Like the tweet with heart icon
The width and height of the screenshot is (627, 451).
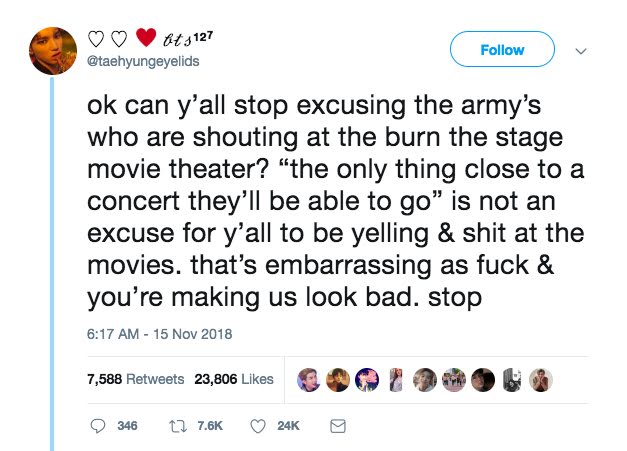click(258, 426)
